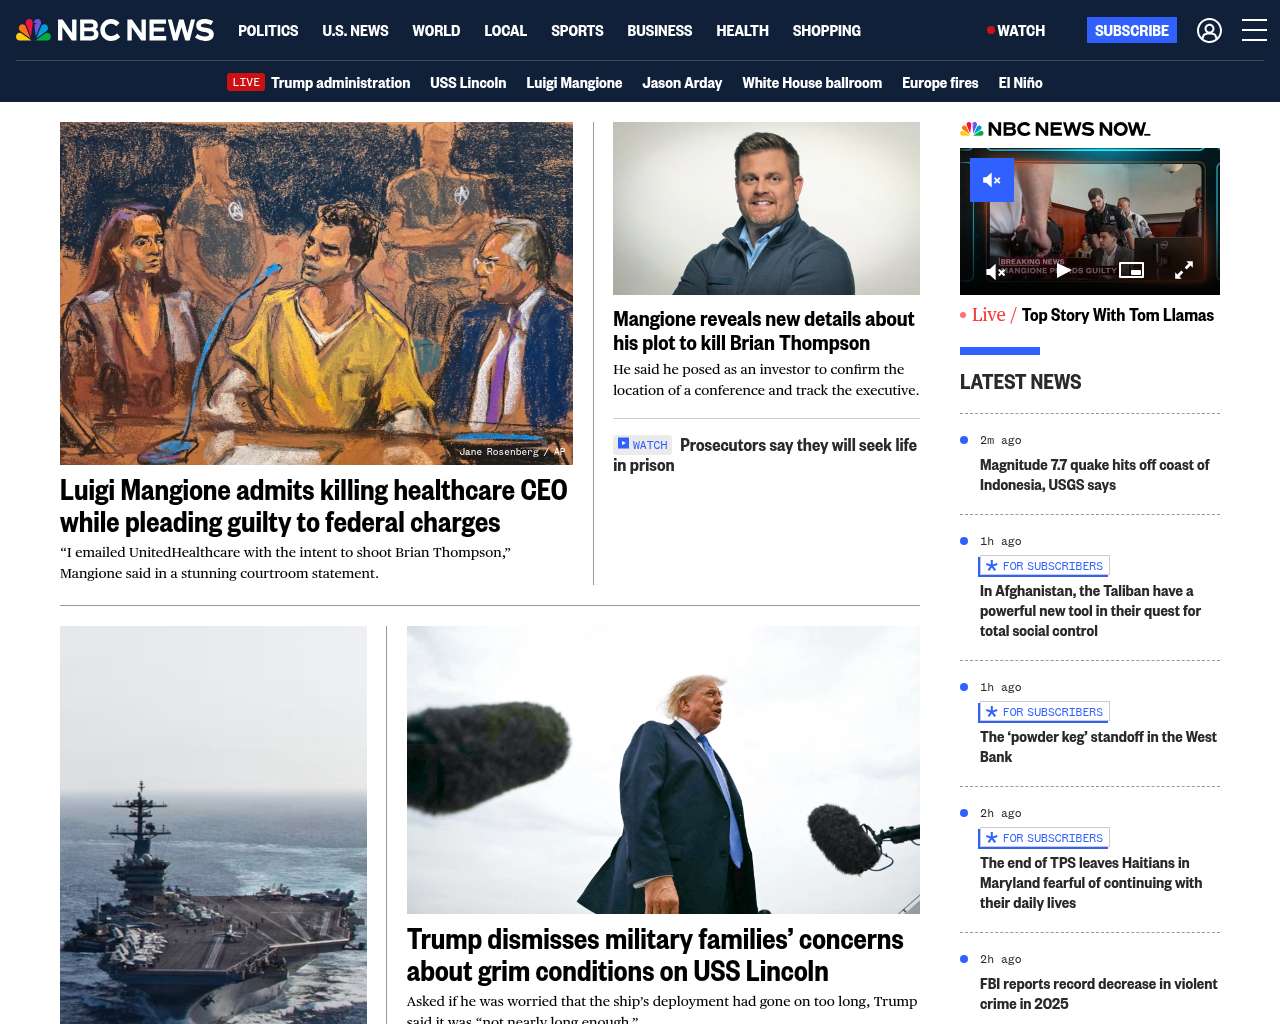The height and width of the screenshot is (1024, 1280).
Task: Play the NBC News Now live video
Action: click(x=1063, y=270)
